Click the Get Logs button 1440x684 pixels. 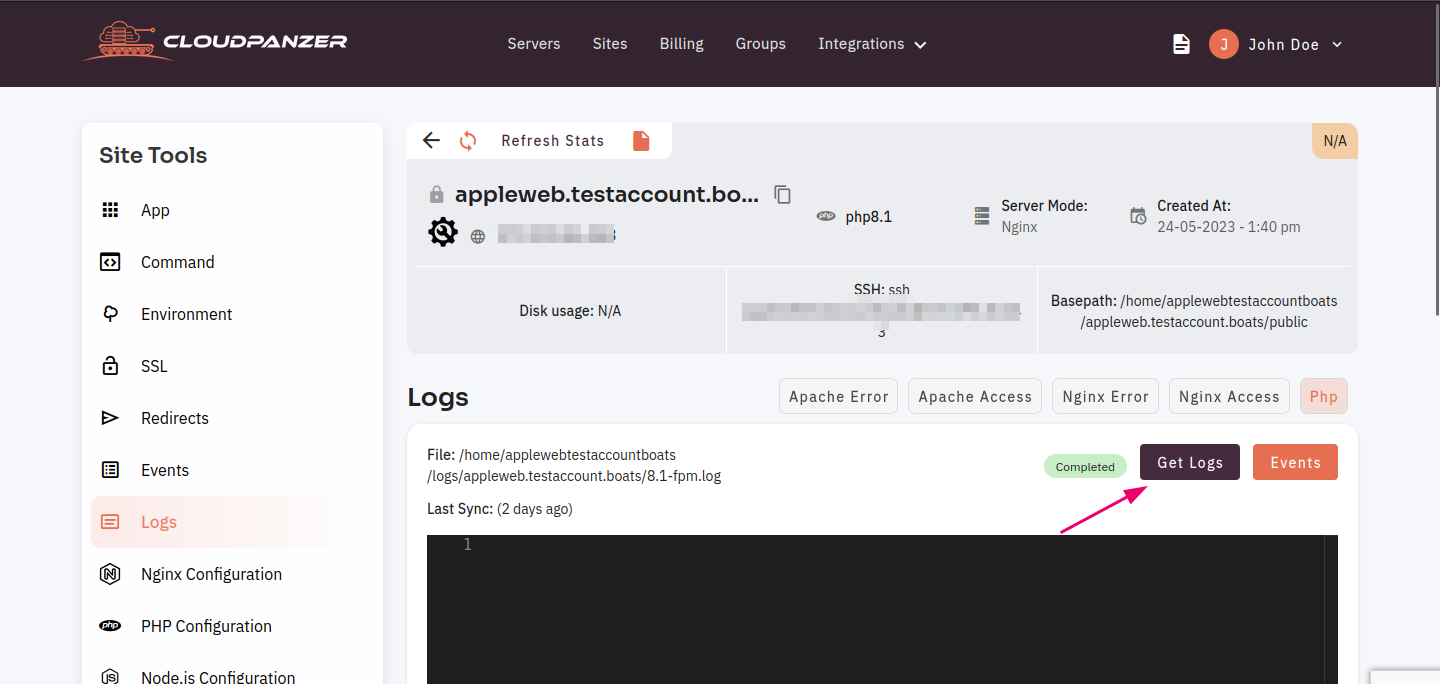point(1190,462)
